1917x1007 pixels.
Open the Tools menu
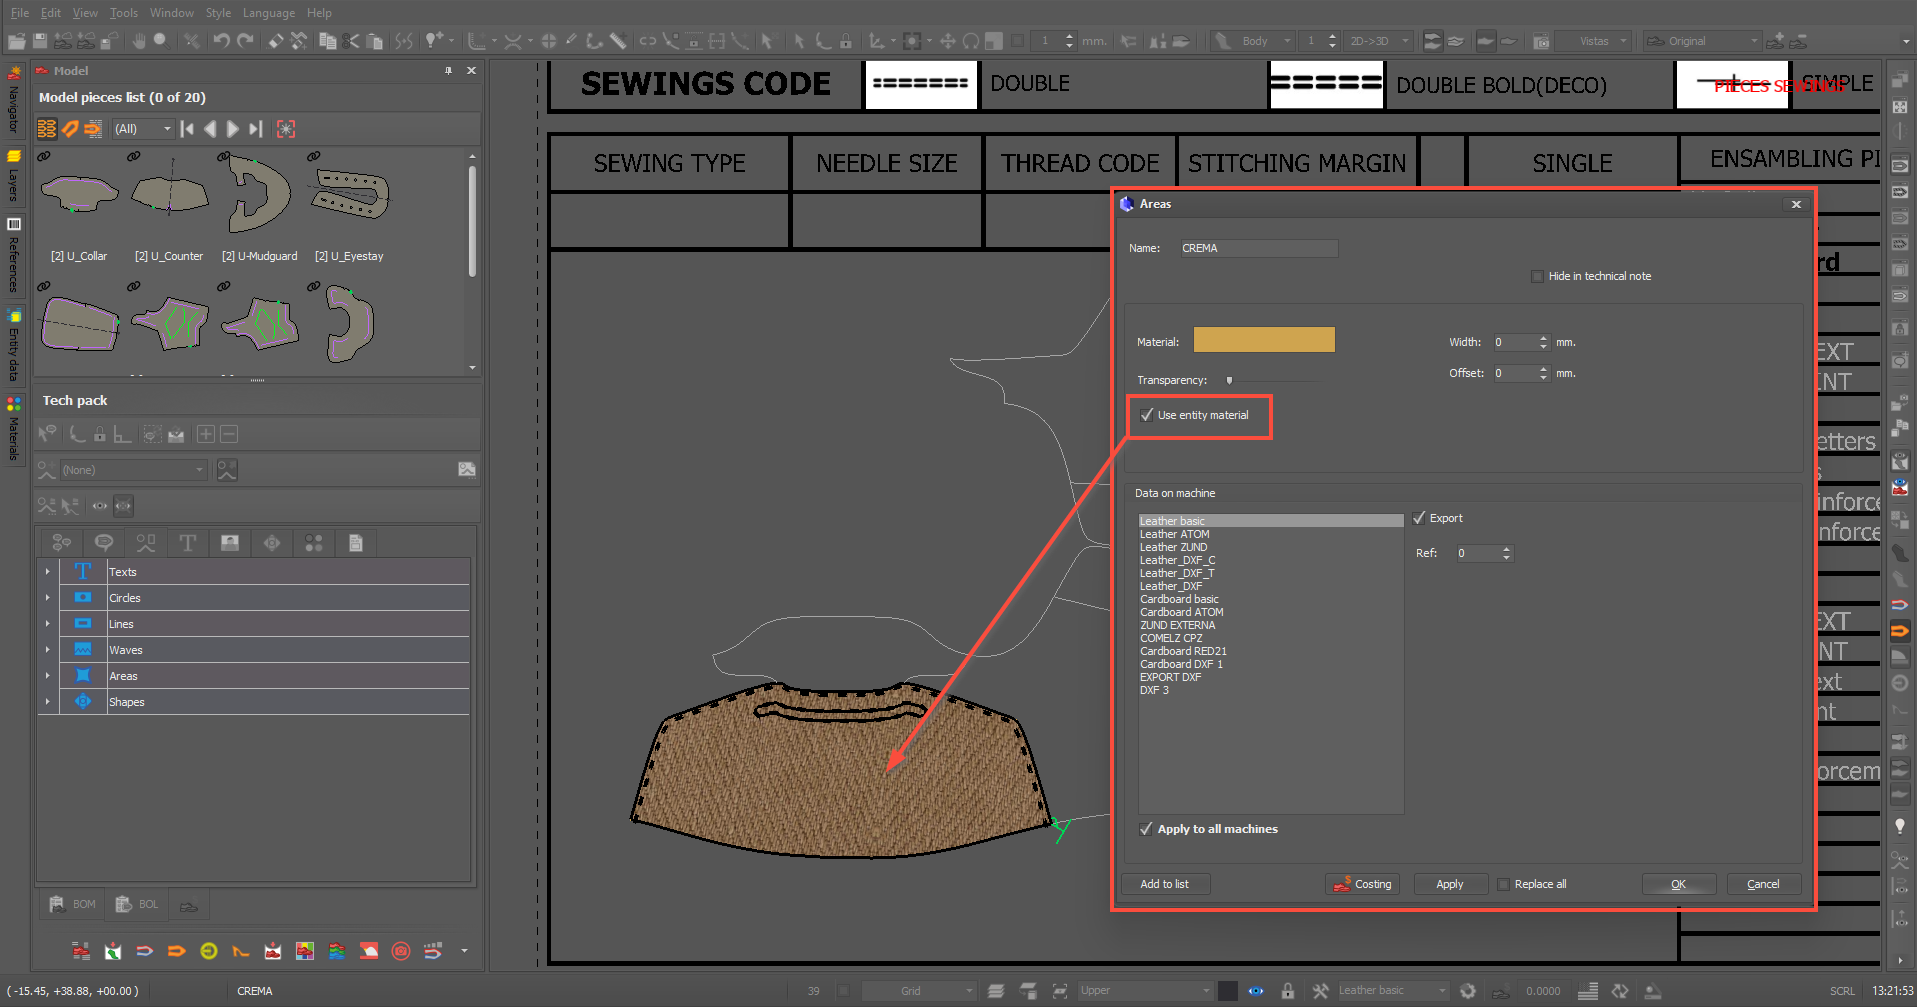point(124,13)
